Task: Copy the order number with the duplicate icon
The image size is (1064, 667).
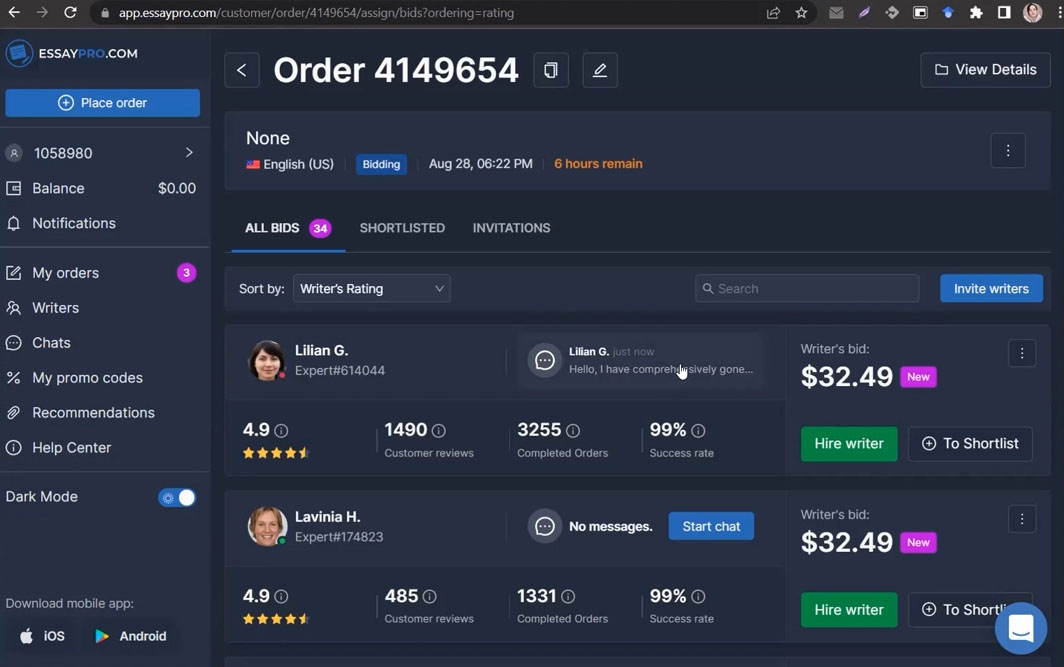Action: click(551, 70)
